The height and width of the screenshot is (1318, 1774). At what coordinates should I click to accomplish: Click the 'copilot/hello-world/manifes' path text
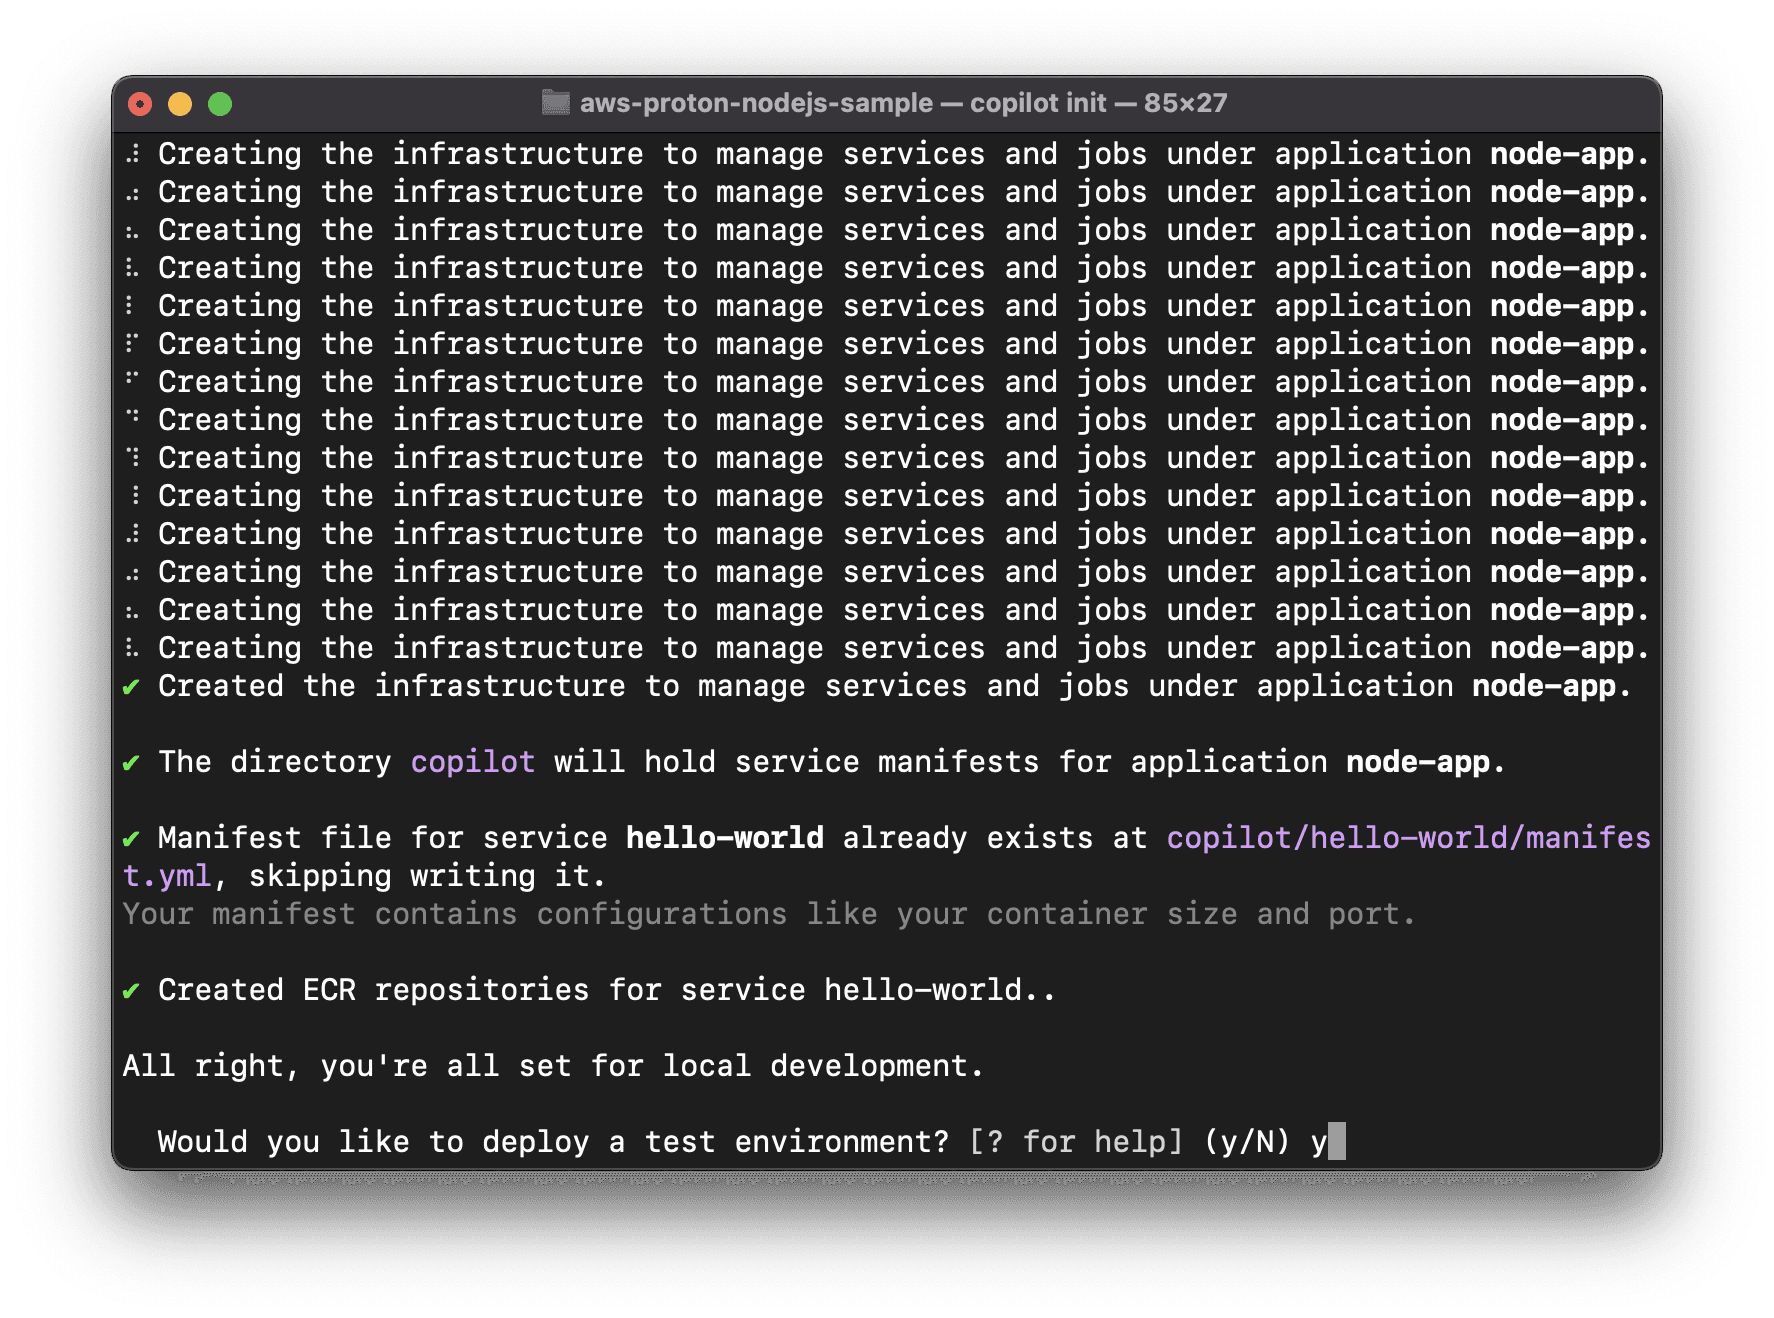(1408, 837)
